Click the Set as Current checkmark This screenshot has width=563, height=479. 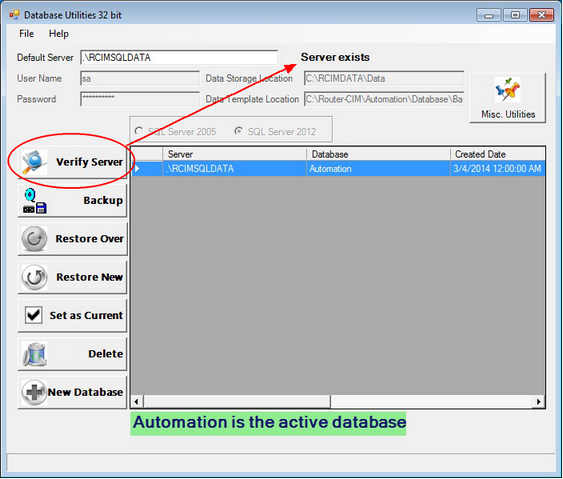[34, 315]
